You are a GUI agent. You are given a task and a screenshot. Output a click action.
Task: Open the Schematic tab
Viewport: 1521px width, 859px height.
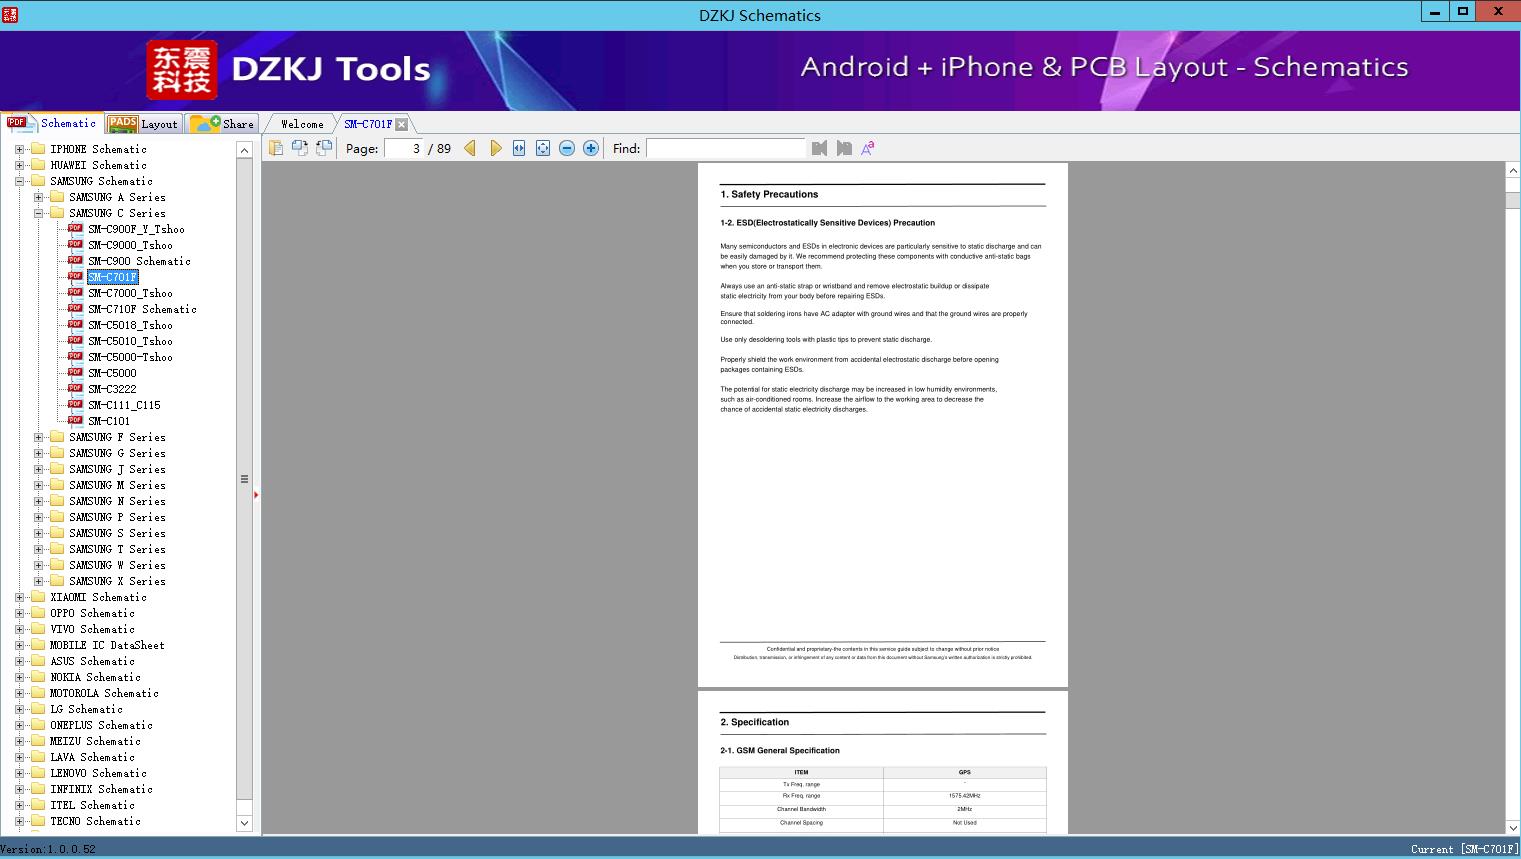tap(52, 123)
